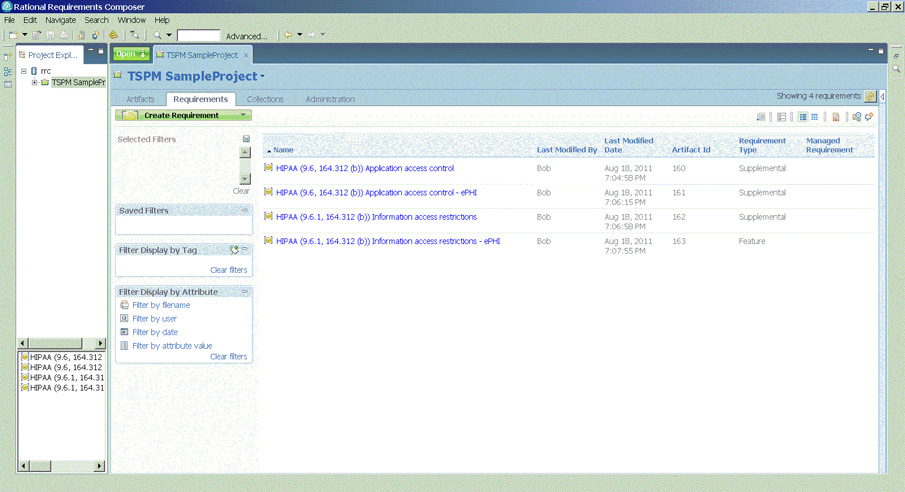Viewport: 905px width, 492px height.
Task: Click Filter by date
Action: [155, 332]
